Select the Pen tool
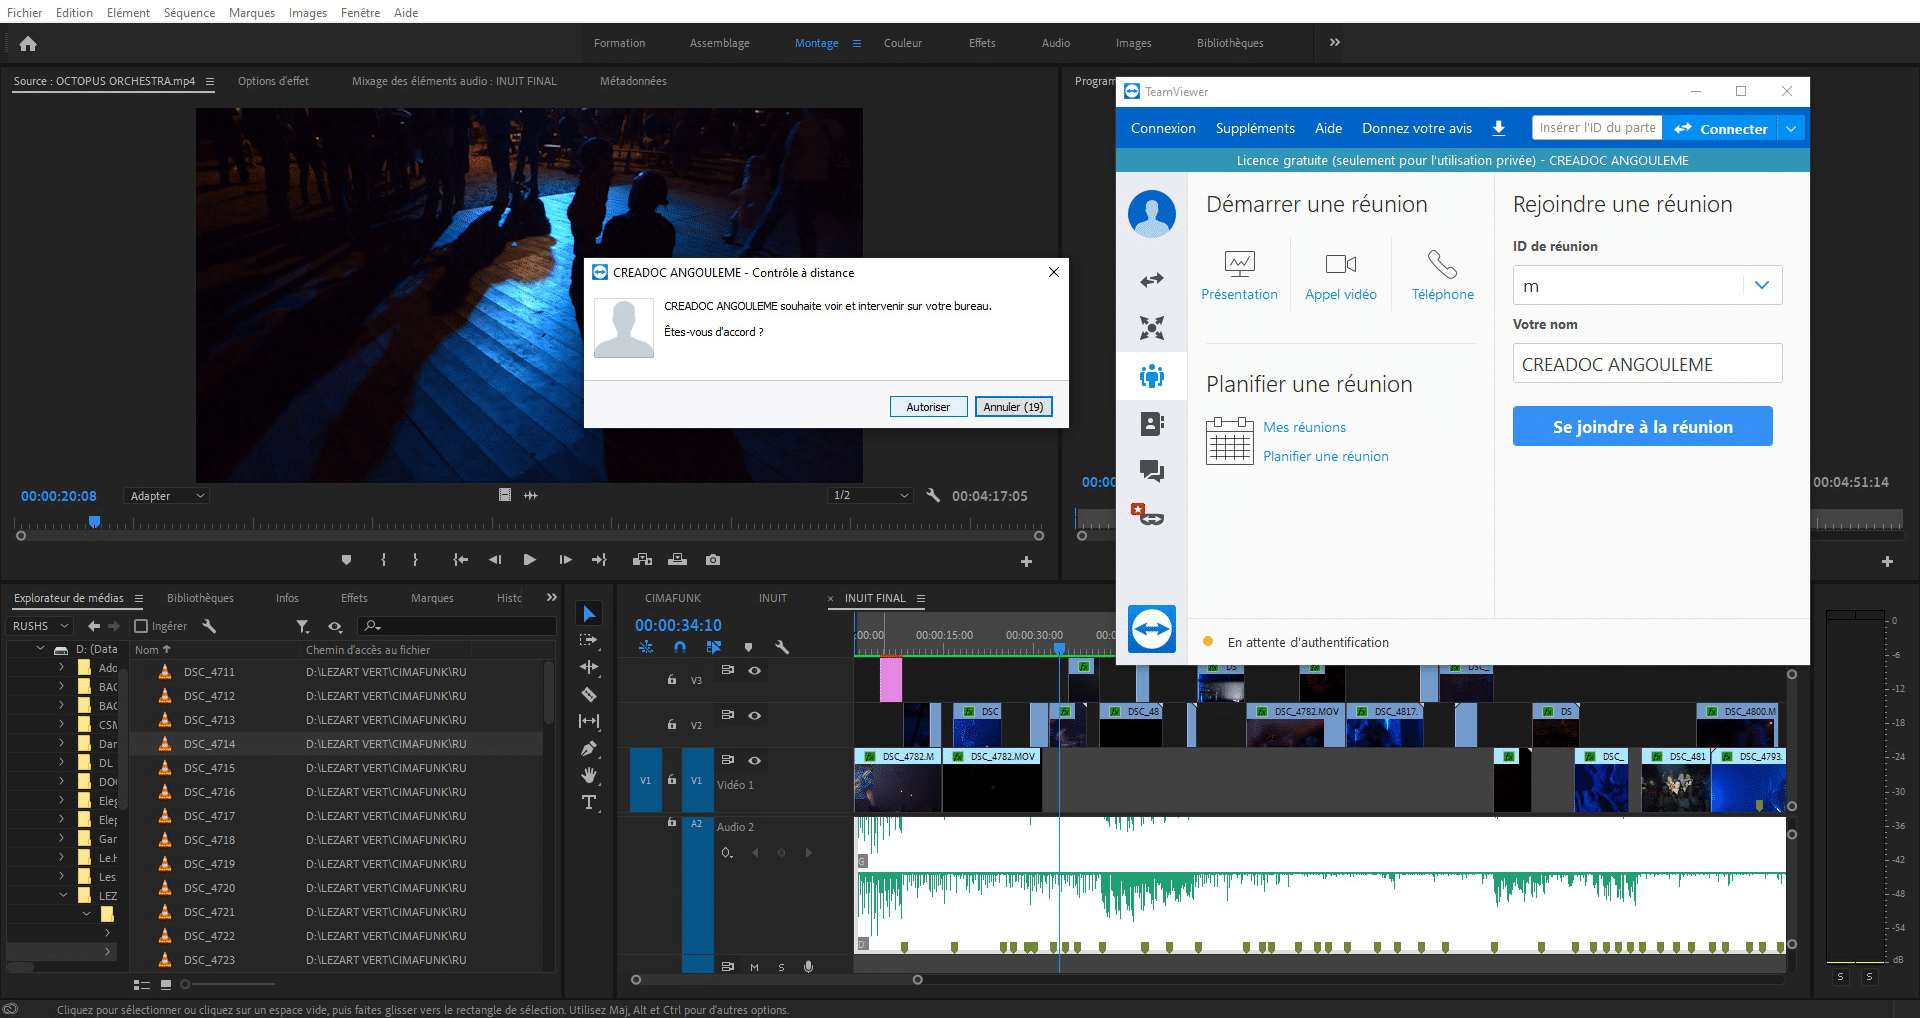The width and height of the screenshot is (1920, 1018). click(x=589, y=748)
